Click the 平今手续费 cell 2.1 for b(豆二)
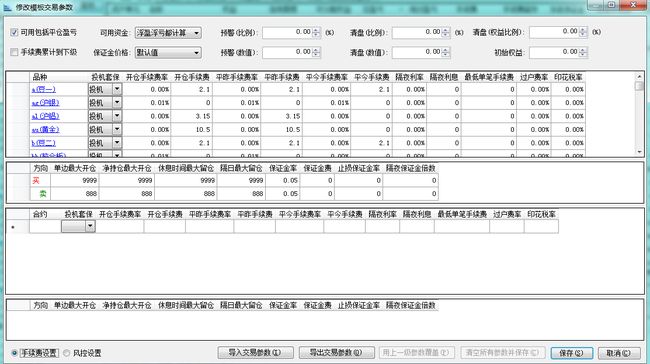The width and height of the screenshot is (650, 364). click(x=371, y=143)
